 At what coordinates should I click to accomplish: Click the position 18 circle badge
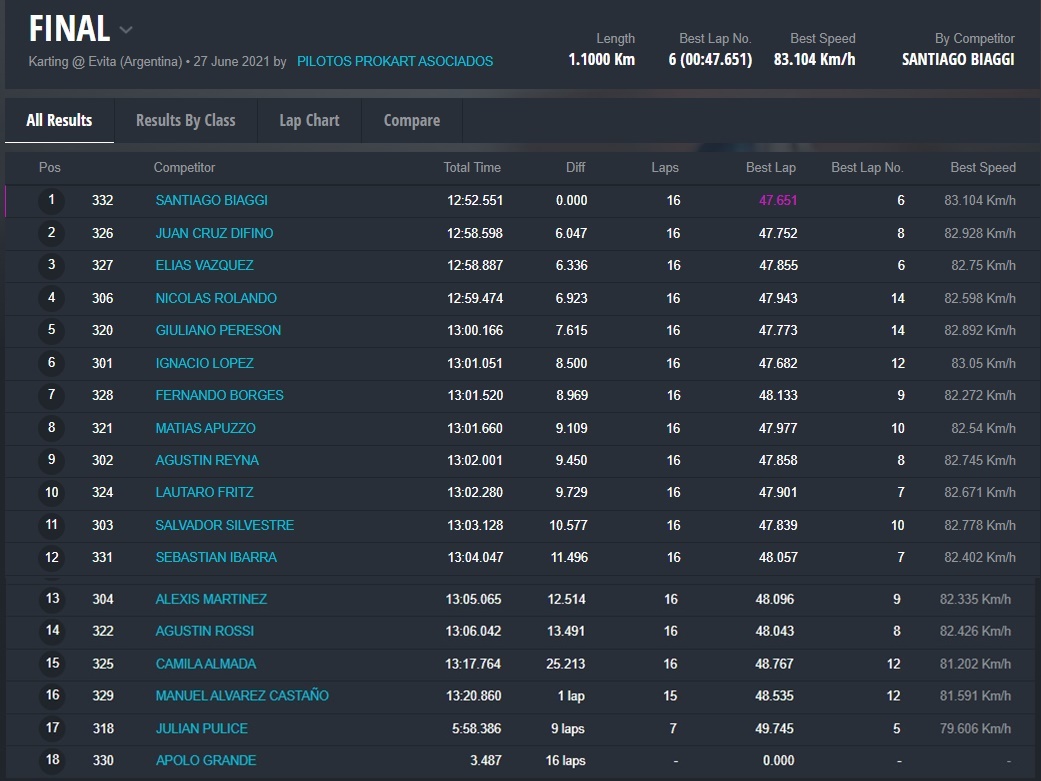pos(52,760)
